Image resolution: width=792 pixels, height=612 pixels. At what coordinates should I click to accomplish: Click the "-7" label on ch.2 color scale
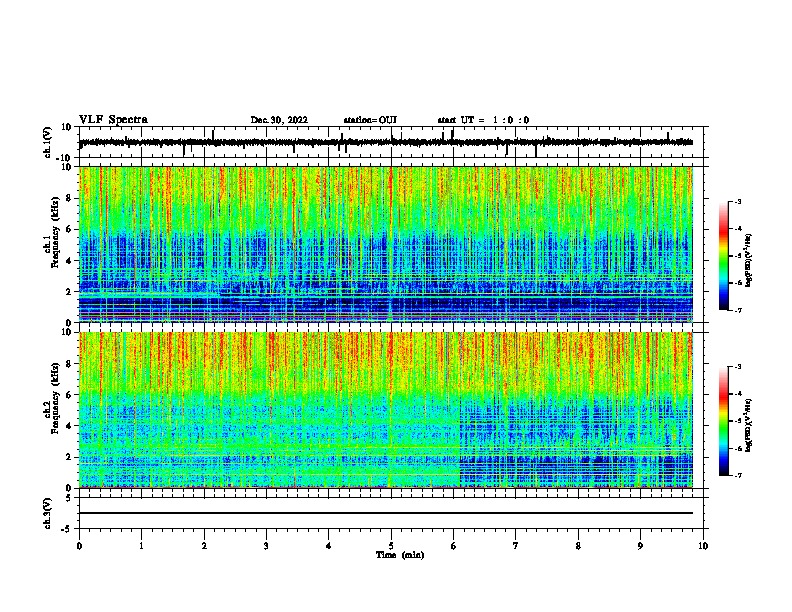click(x=738, y=475)
